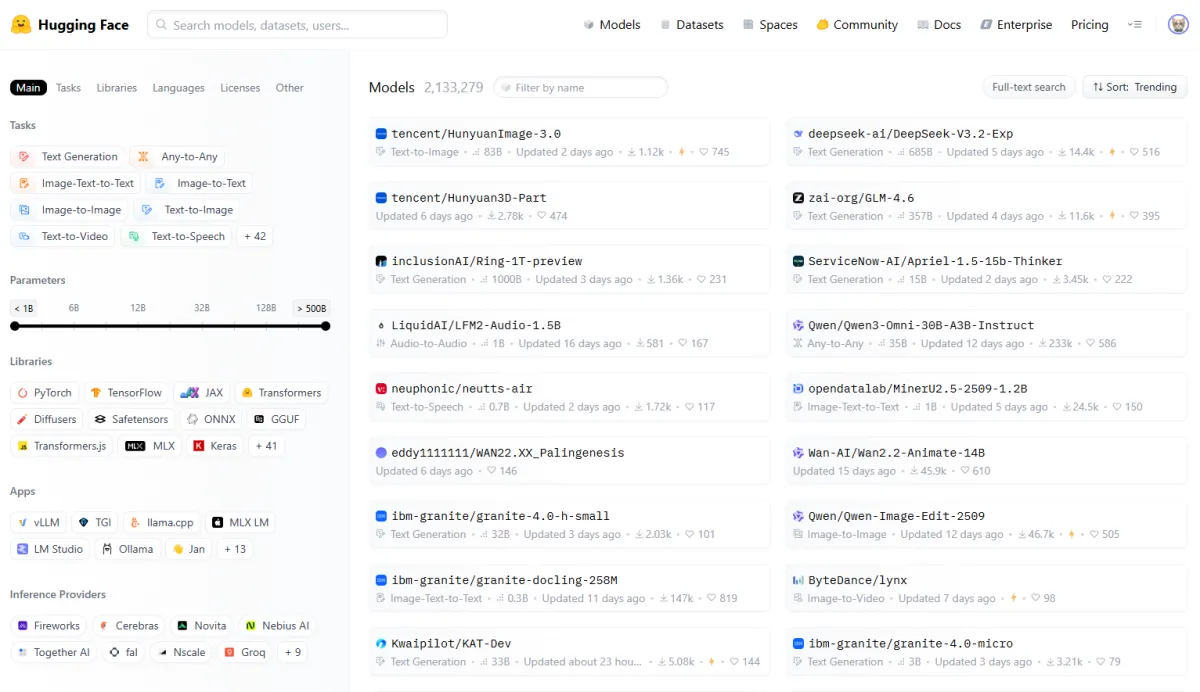Image resolution: width=1200 pixels, height=692 pixels.
Task: Open the Qwen/Qwen3-Omni-30B-A3B-Instruct model
Action: [x=986, y=334]
